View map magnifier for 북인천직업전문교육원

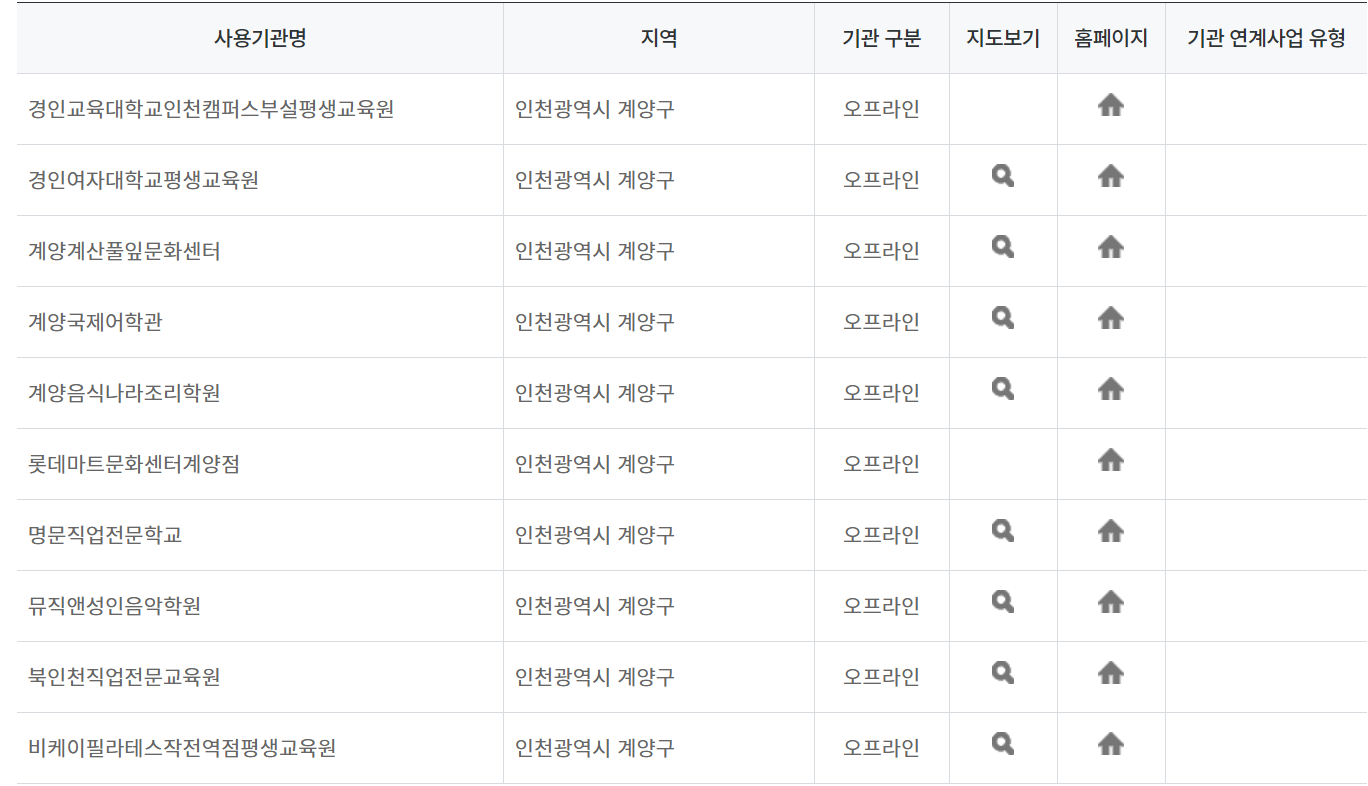click(x=1003, y=673)
